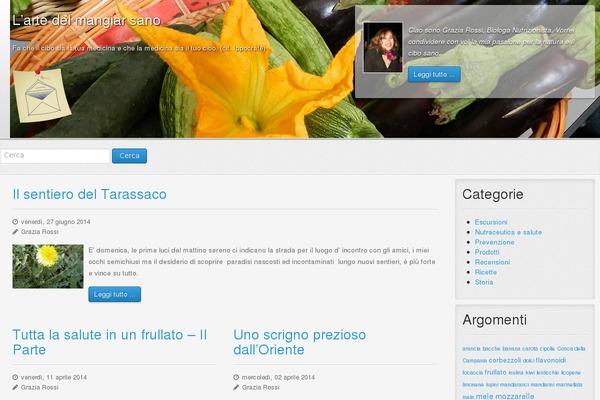The height and width of the screenshot is (400, 600).
Task: Select the mandarini tag
Action: (542, 384)
